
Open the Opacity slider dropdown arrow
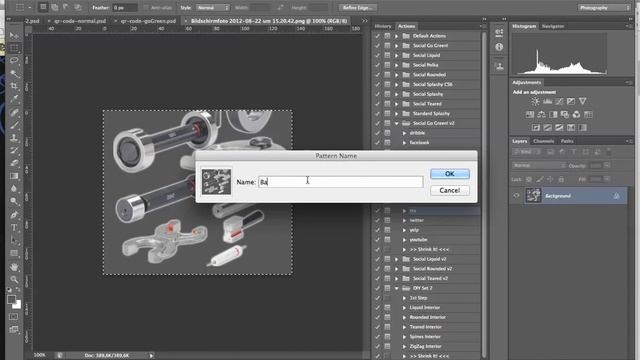607,165
